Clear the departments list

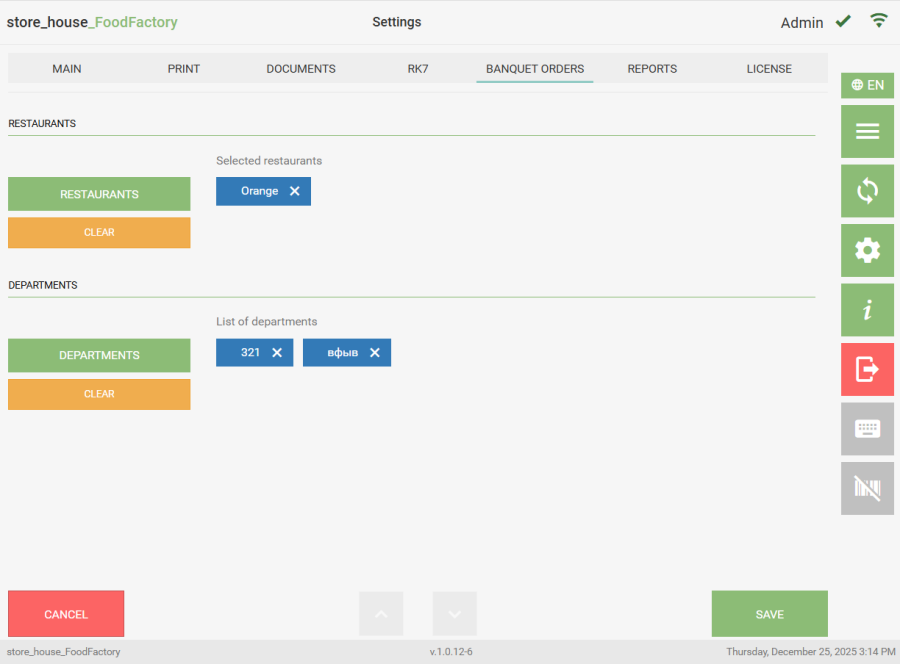99,394
